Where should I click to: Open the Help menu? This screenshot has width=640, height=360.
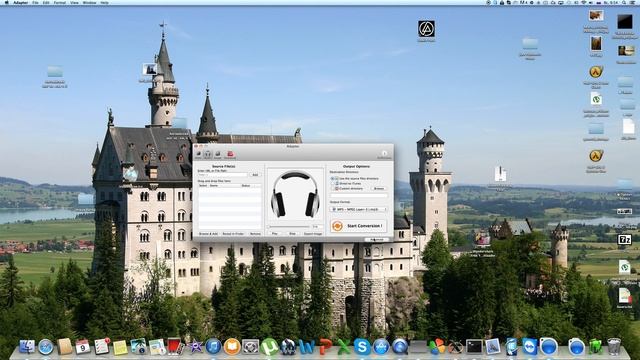(x=104, y=2)
